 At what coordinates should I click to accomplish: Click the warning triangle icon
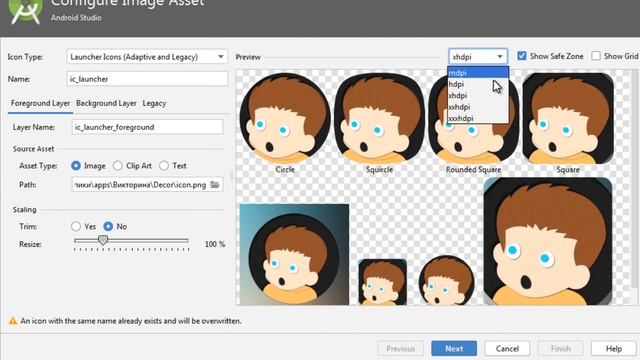pos(13,321)
